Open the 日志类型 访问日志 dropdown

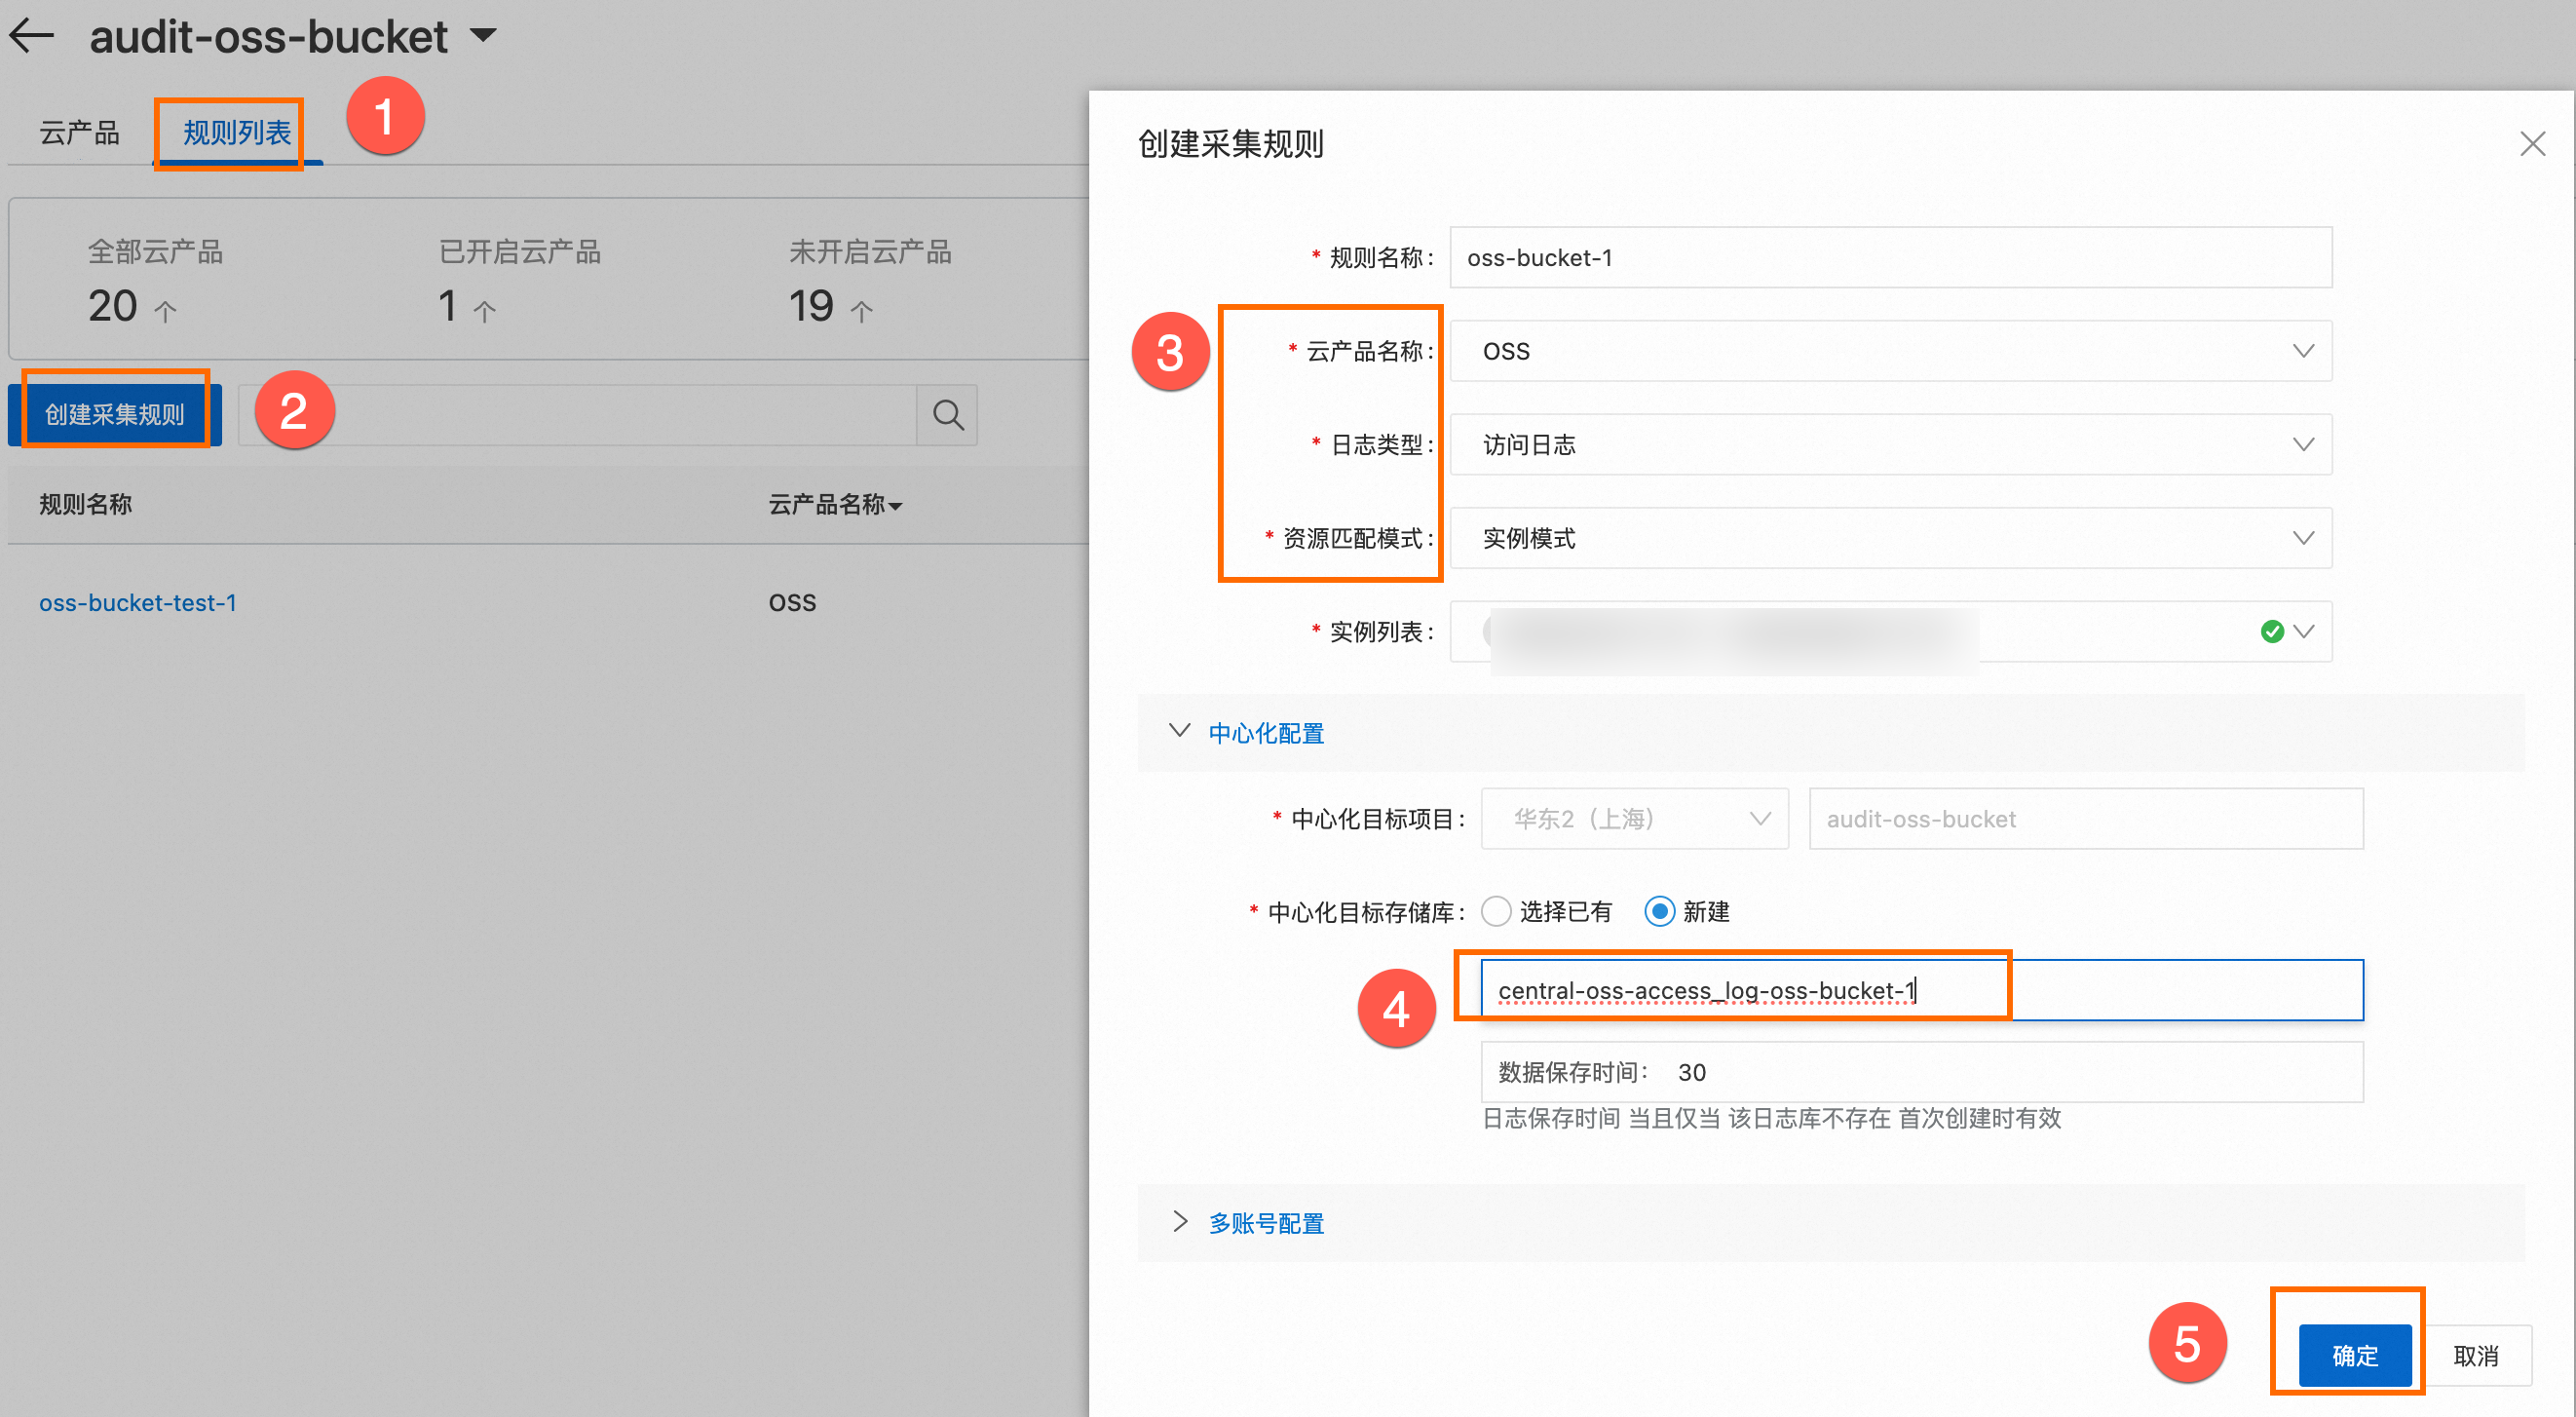[1890, 444]
